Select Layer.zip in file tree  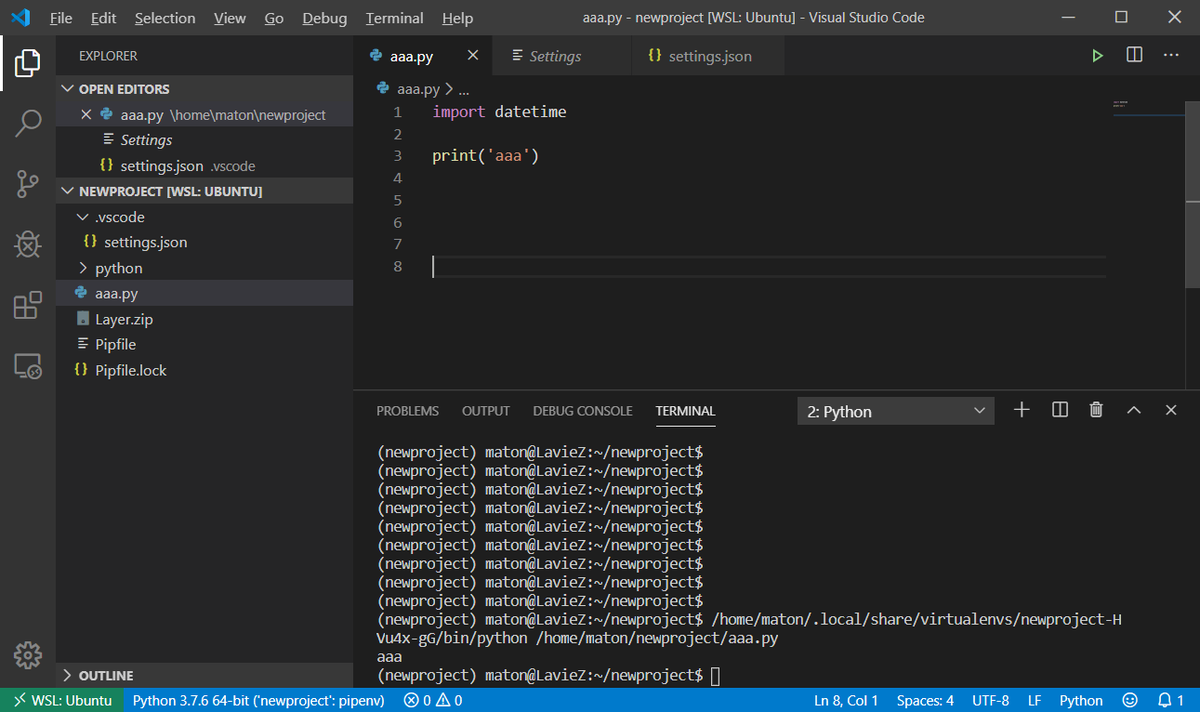coord(204,319)
